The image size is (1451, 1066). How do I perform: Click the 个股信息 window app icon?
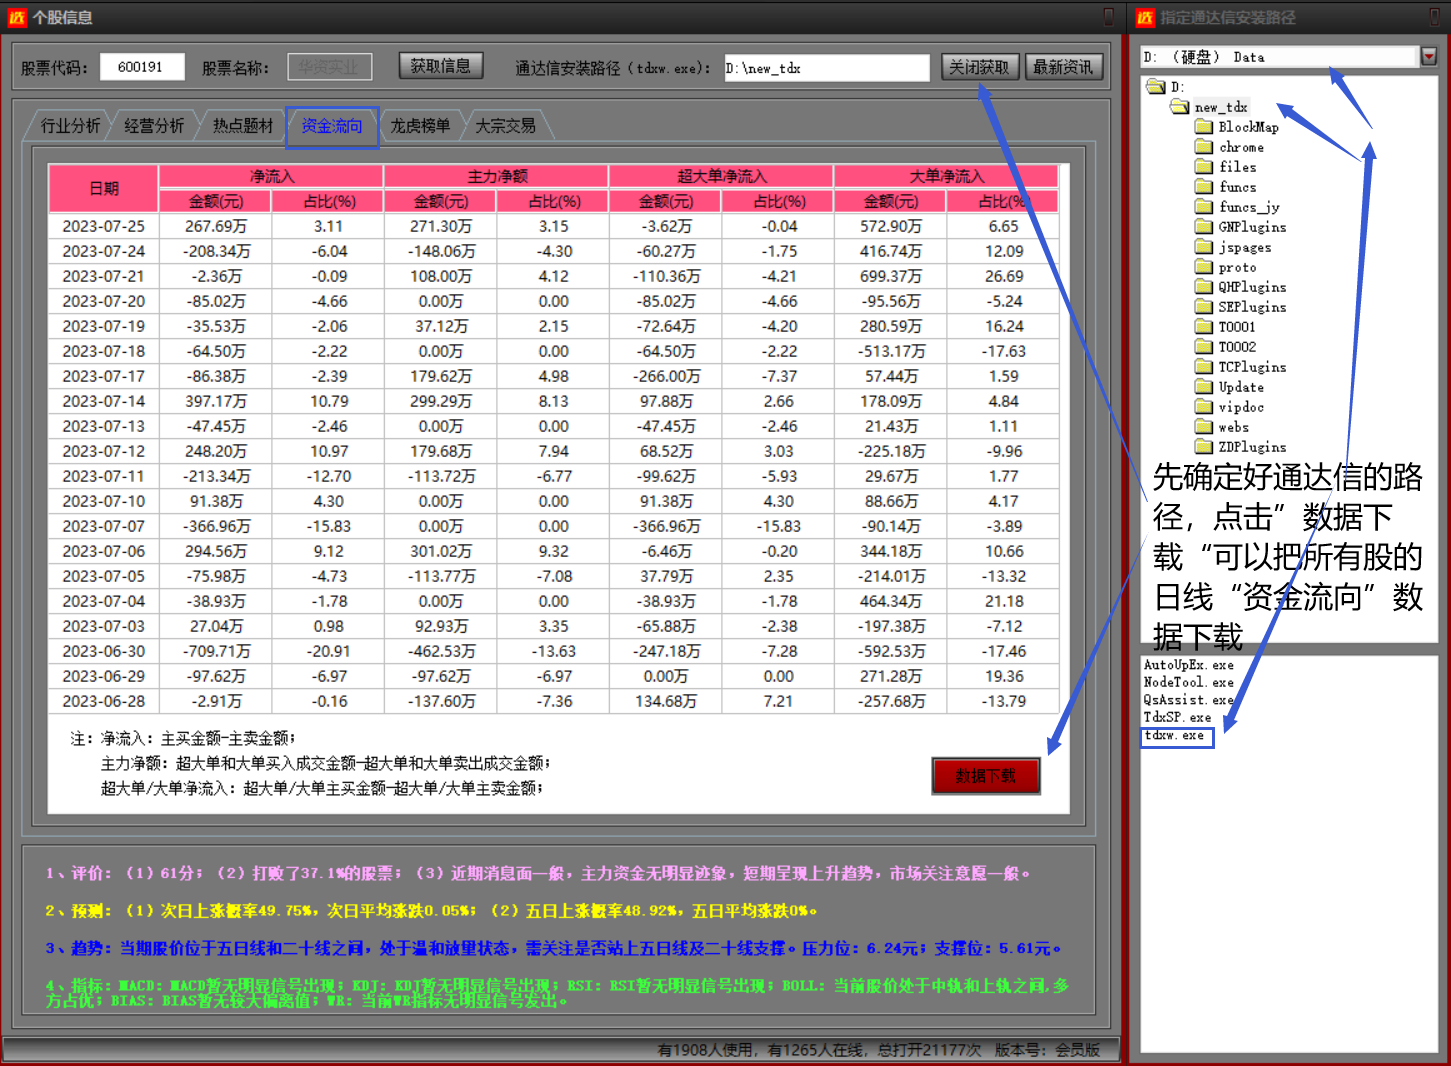17,17
